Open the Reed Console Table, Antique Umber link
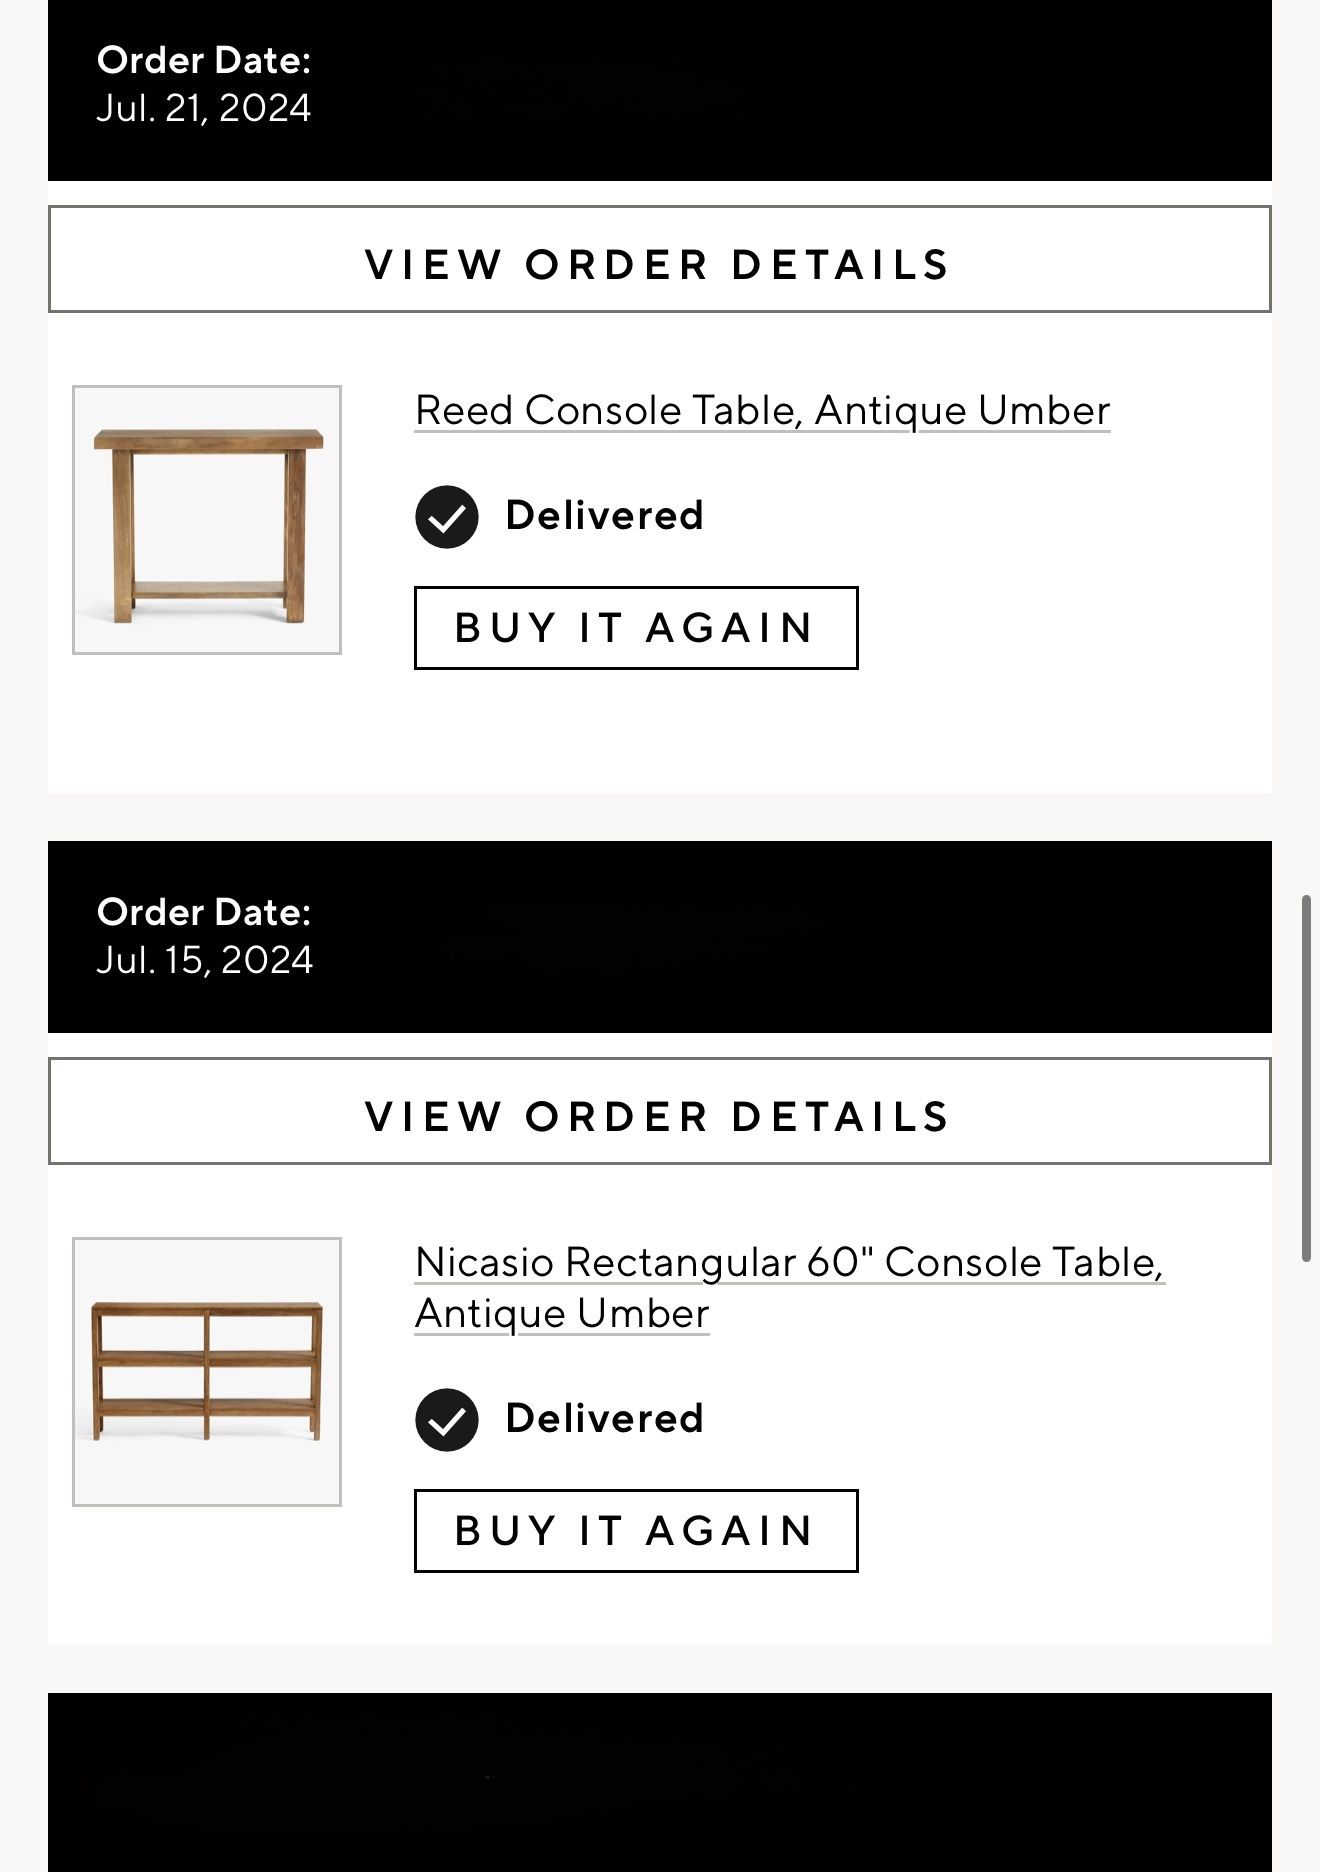This screenshot has width=1320, height=1872. coord(762,411)
